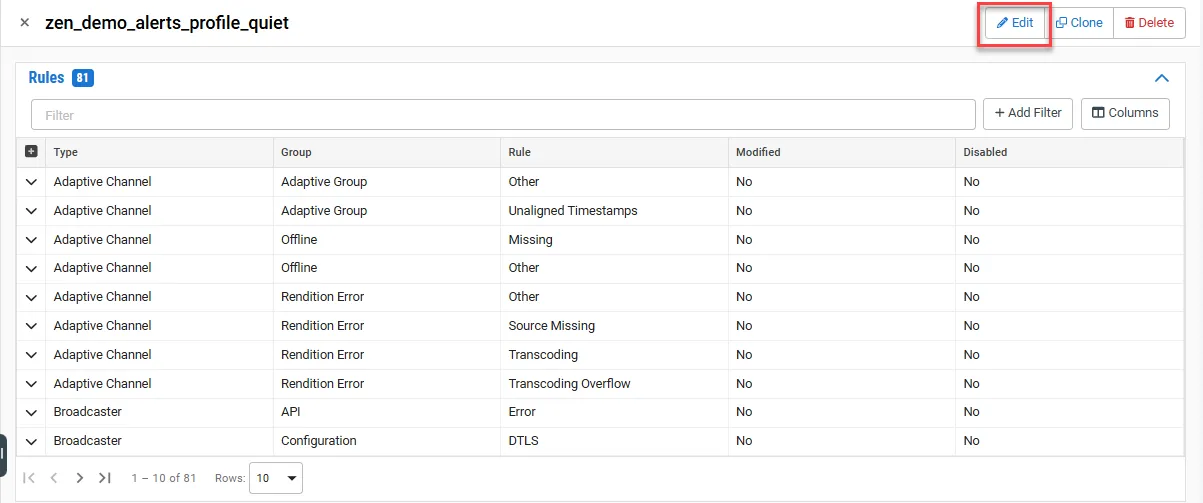Expand the Broadcaster Configuration DTLS row

point(31,441)
